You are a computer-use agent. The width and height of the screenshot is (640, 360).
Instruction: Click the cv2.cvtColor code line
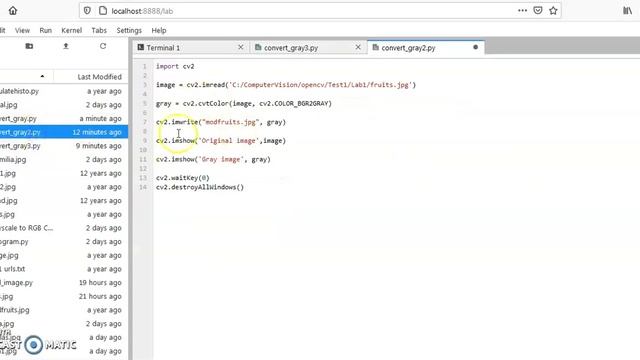[x=244, y=103]
